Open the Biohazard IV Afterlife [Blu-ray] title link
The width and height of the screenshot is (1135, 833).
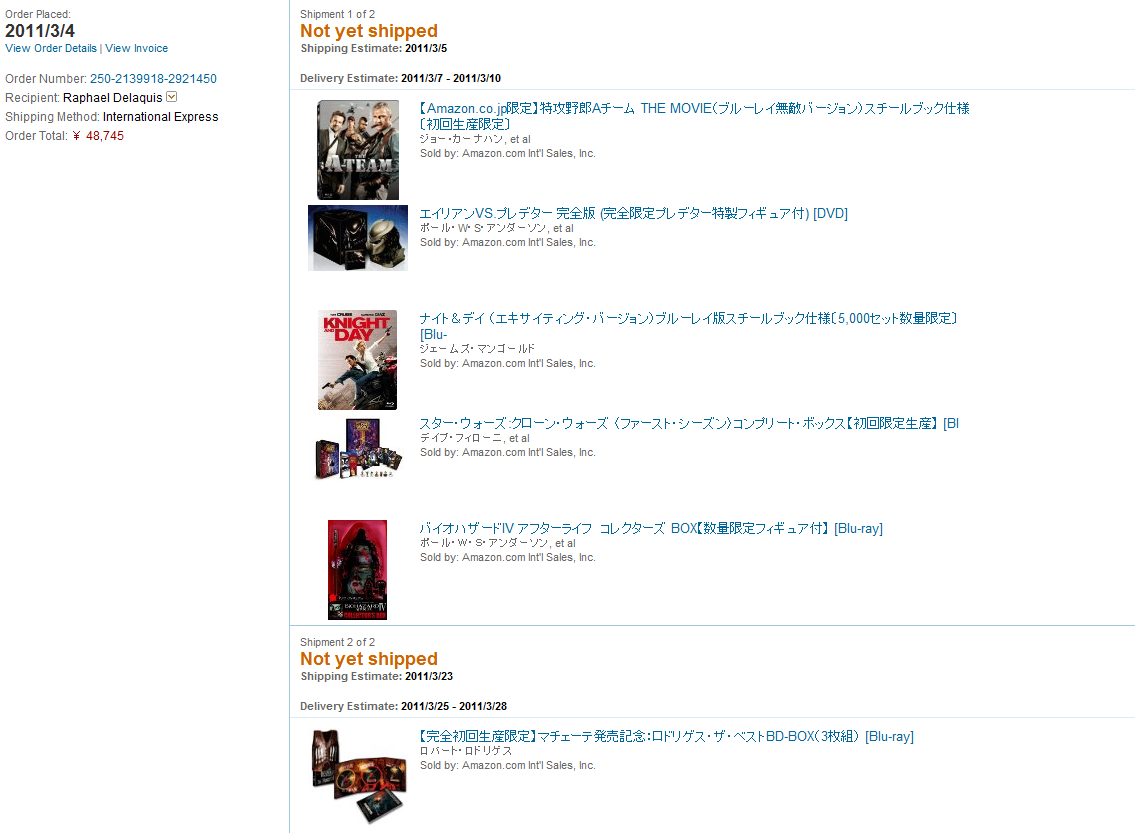coord(651,528)
